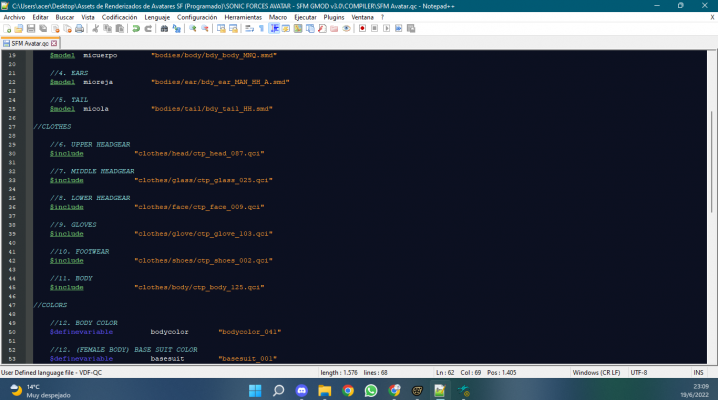Open the Plugins menu

pos(334,17)
